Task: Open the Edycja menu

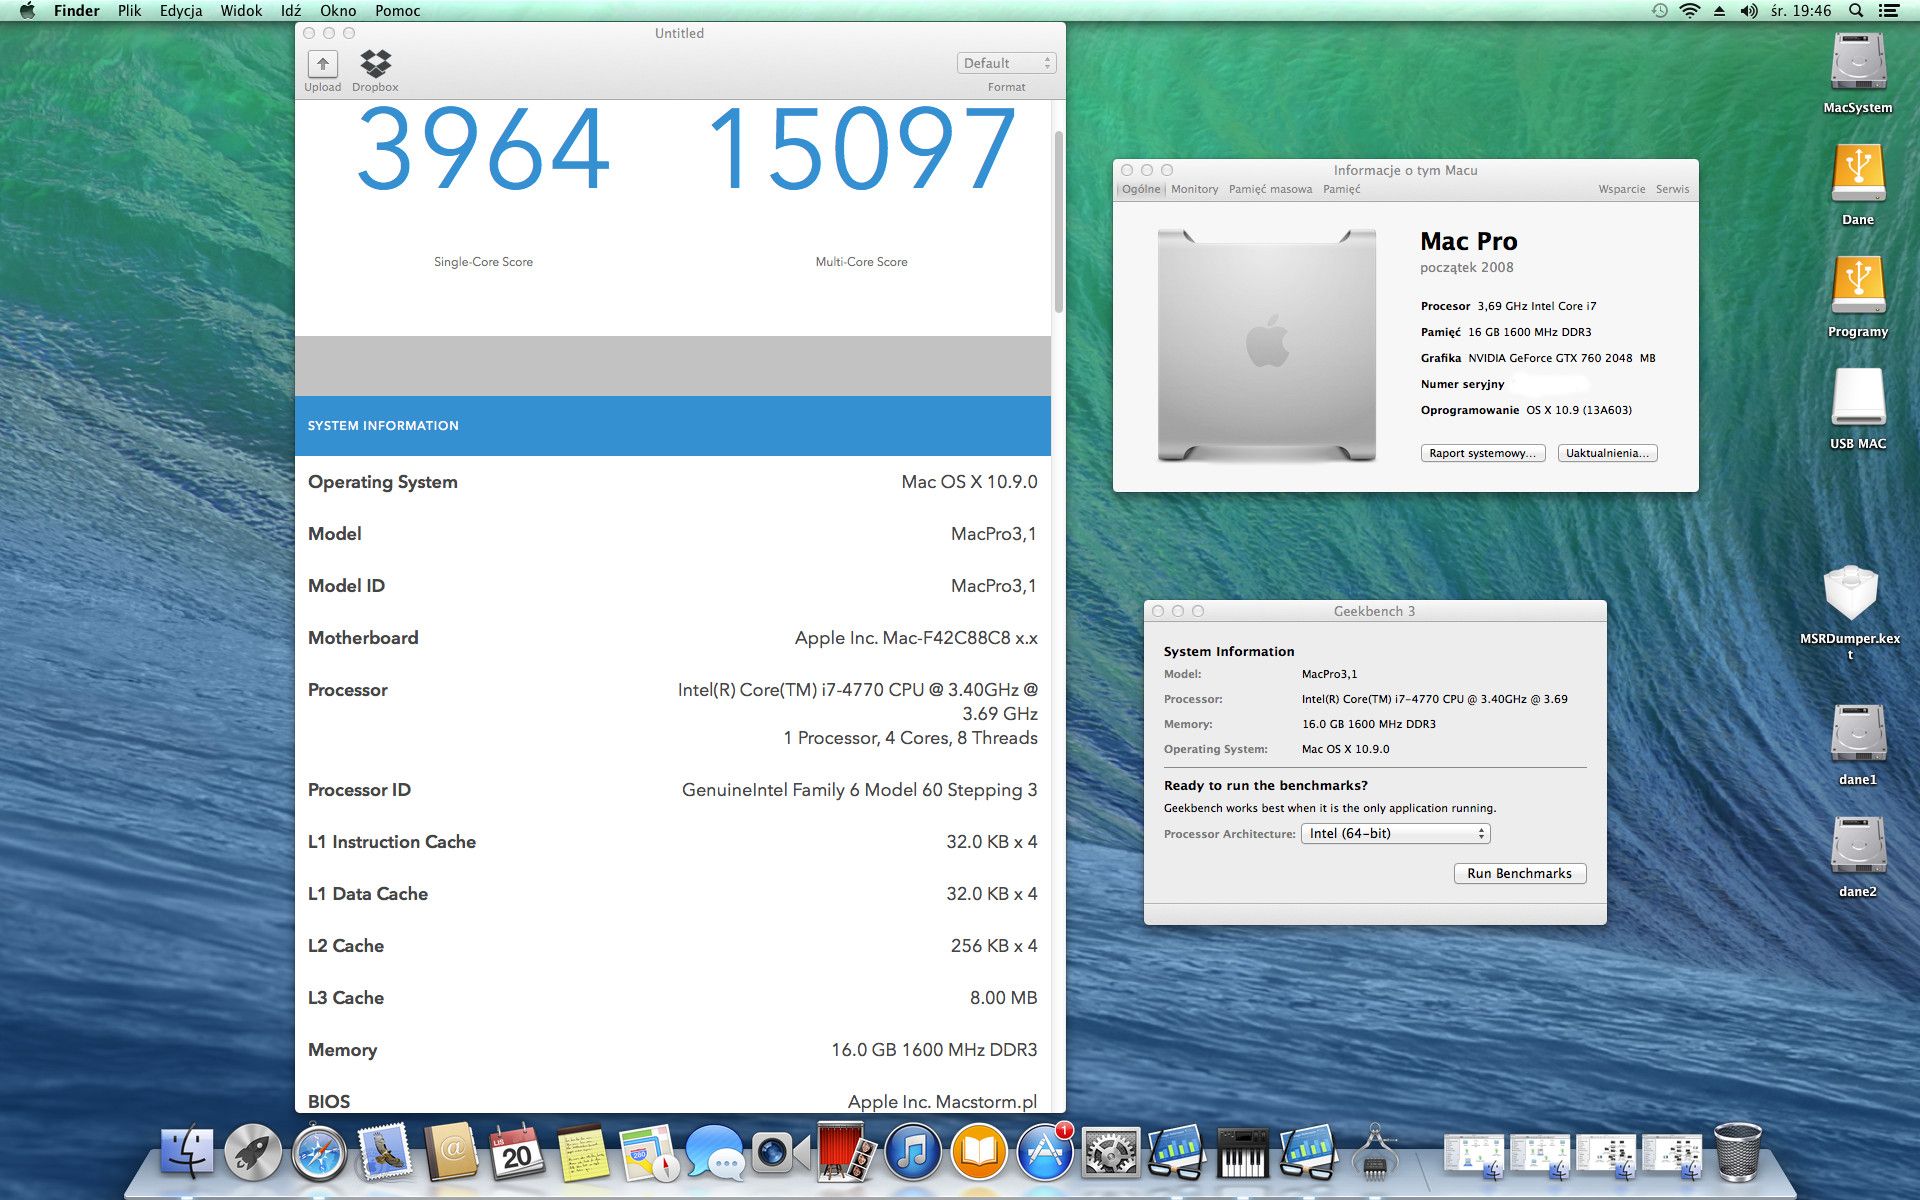Action: 181,11
